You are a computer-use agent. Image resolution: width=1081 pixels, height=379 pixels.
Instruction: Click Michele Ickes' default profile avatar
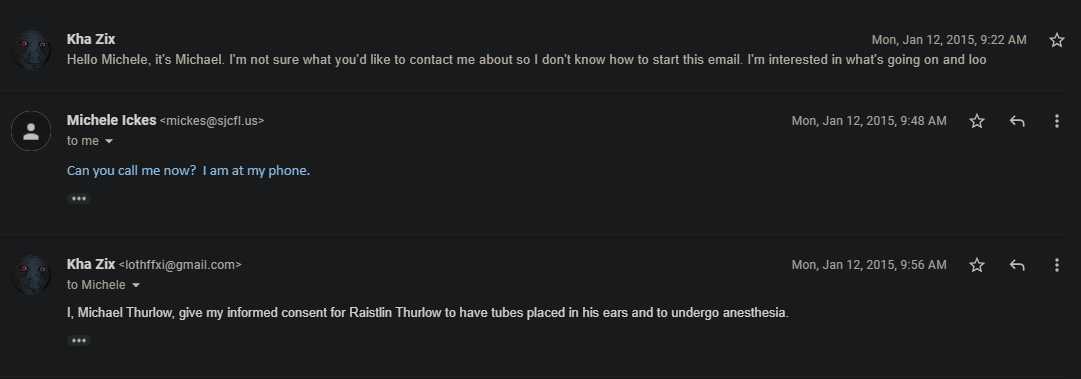[x=31, y=131]
